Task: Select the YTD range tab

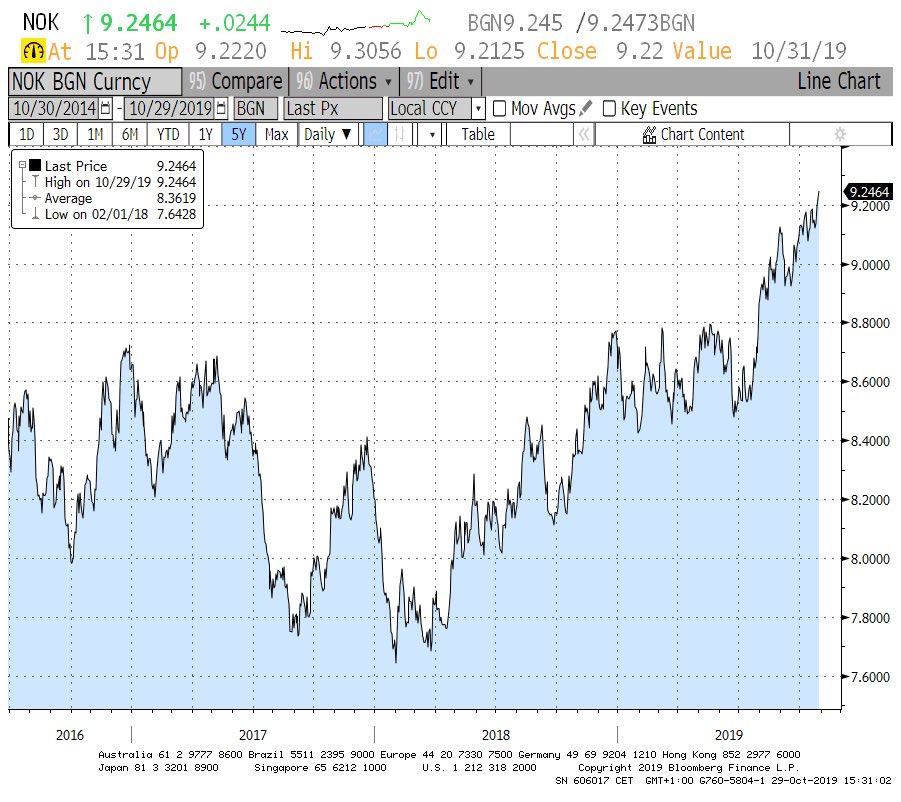Action: (x=168, y=134)
